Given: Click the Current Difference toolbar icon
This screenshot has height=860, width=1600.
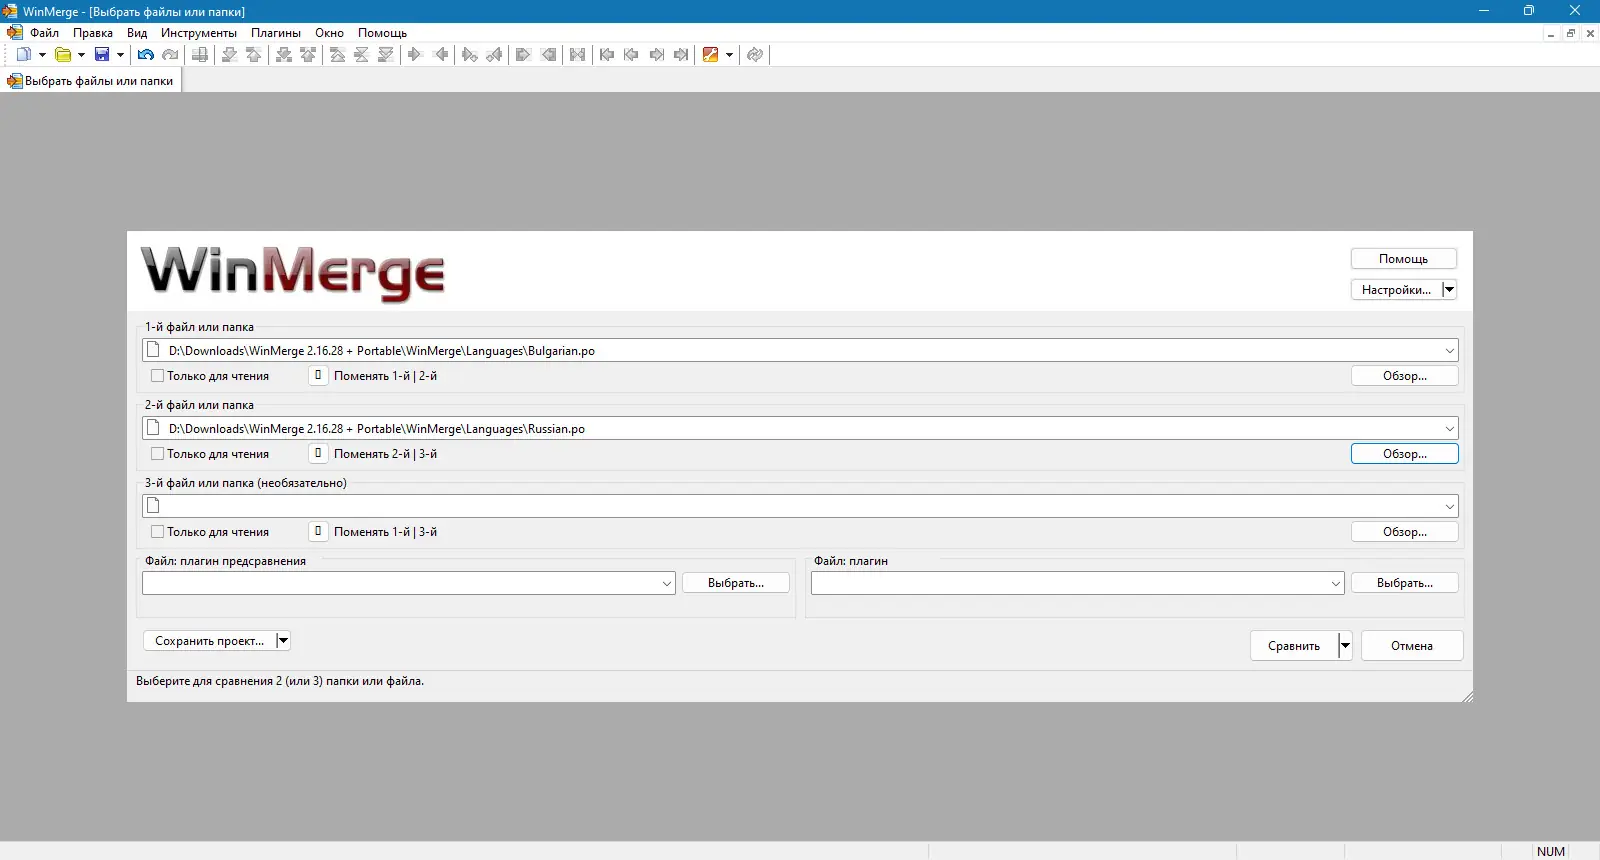Looking at the screenshot, I should point(361,55).
